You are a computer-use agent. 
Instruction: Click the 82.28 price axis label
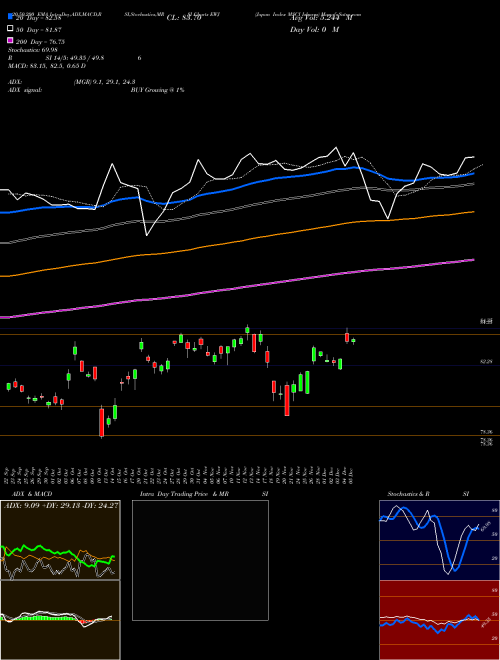pyautogui.click(x=486, y=362)
